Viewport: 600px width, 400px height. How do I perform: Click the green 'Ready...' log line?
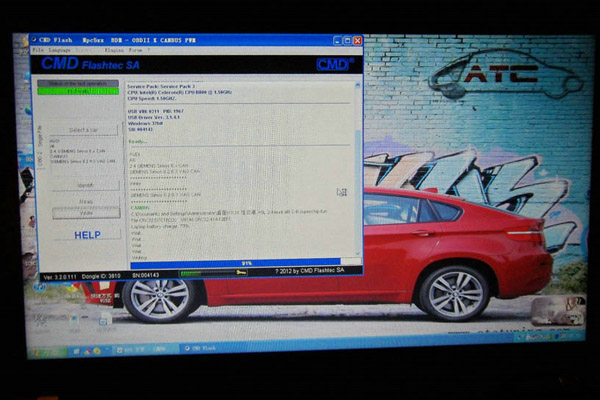pos(137,142)
